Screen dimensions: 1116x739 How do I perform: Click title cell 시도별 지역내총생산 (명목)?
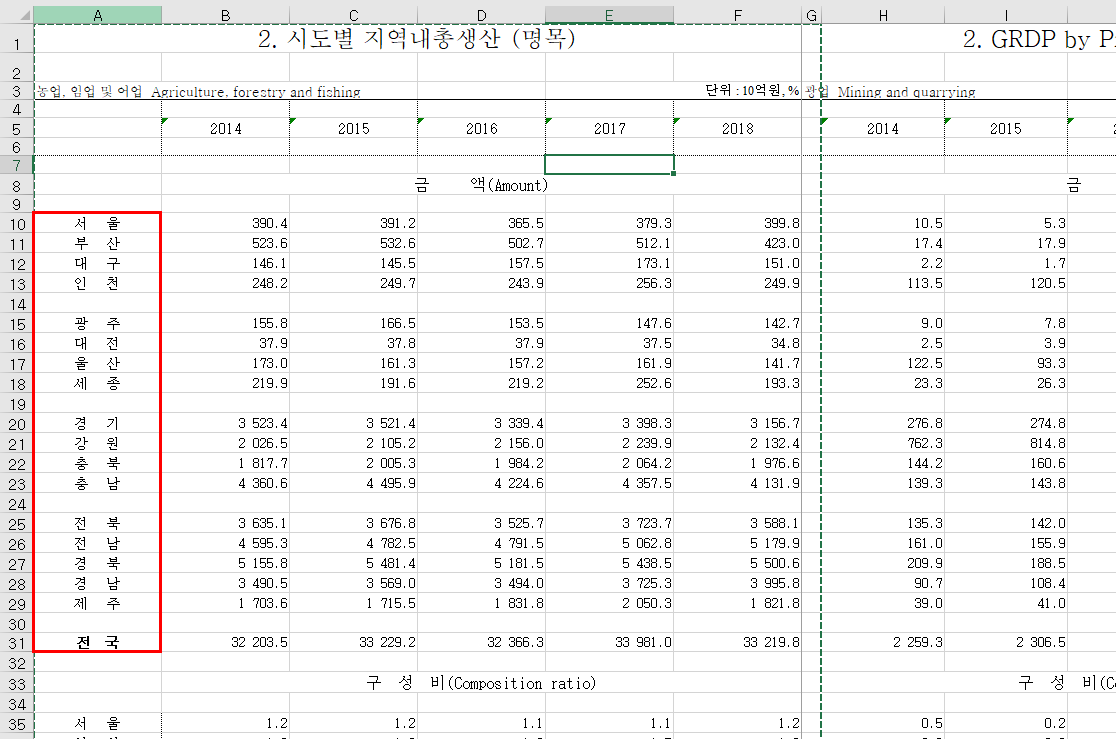pos(417,38)
